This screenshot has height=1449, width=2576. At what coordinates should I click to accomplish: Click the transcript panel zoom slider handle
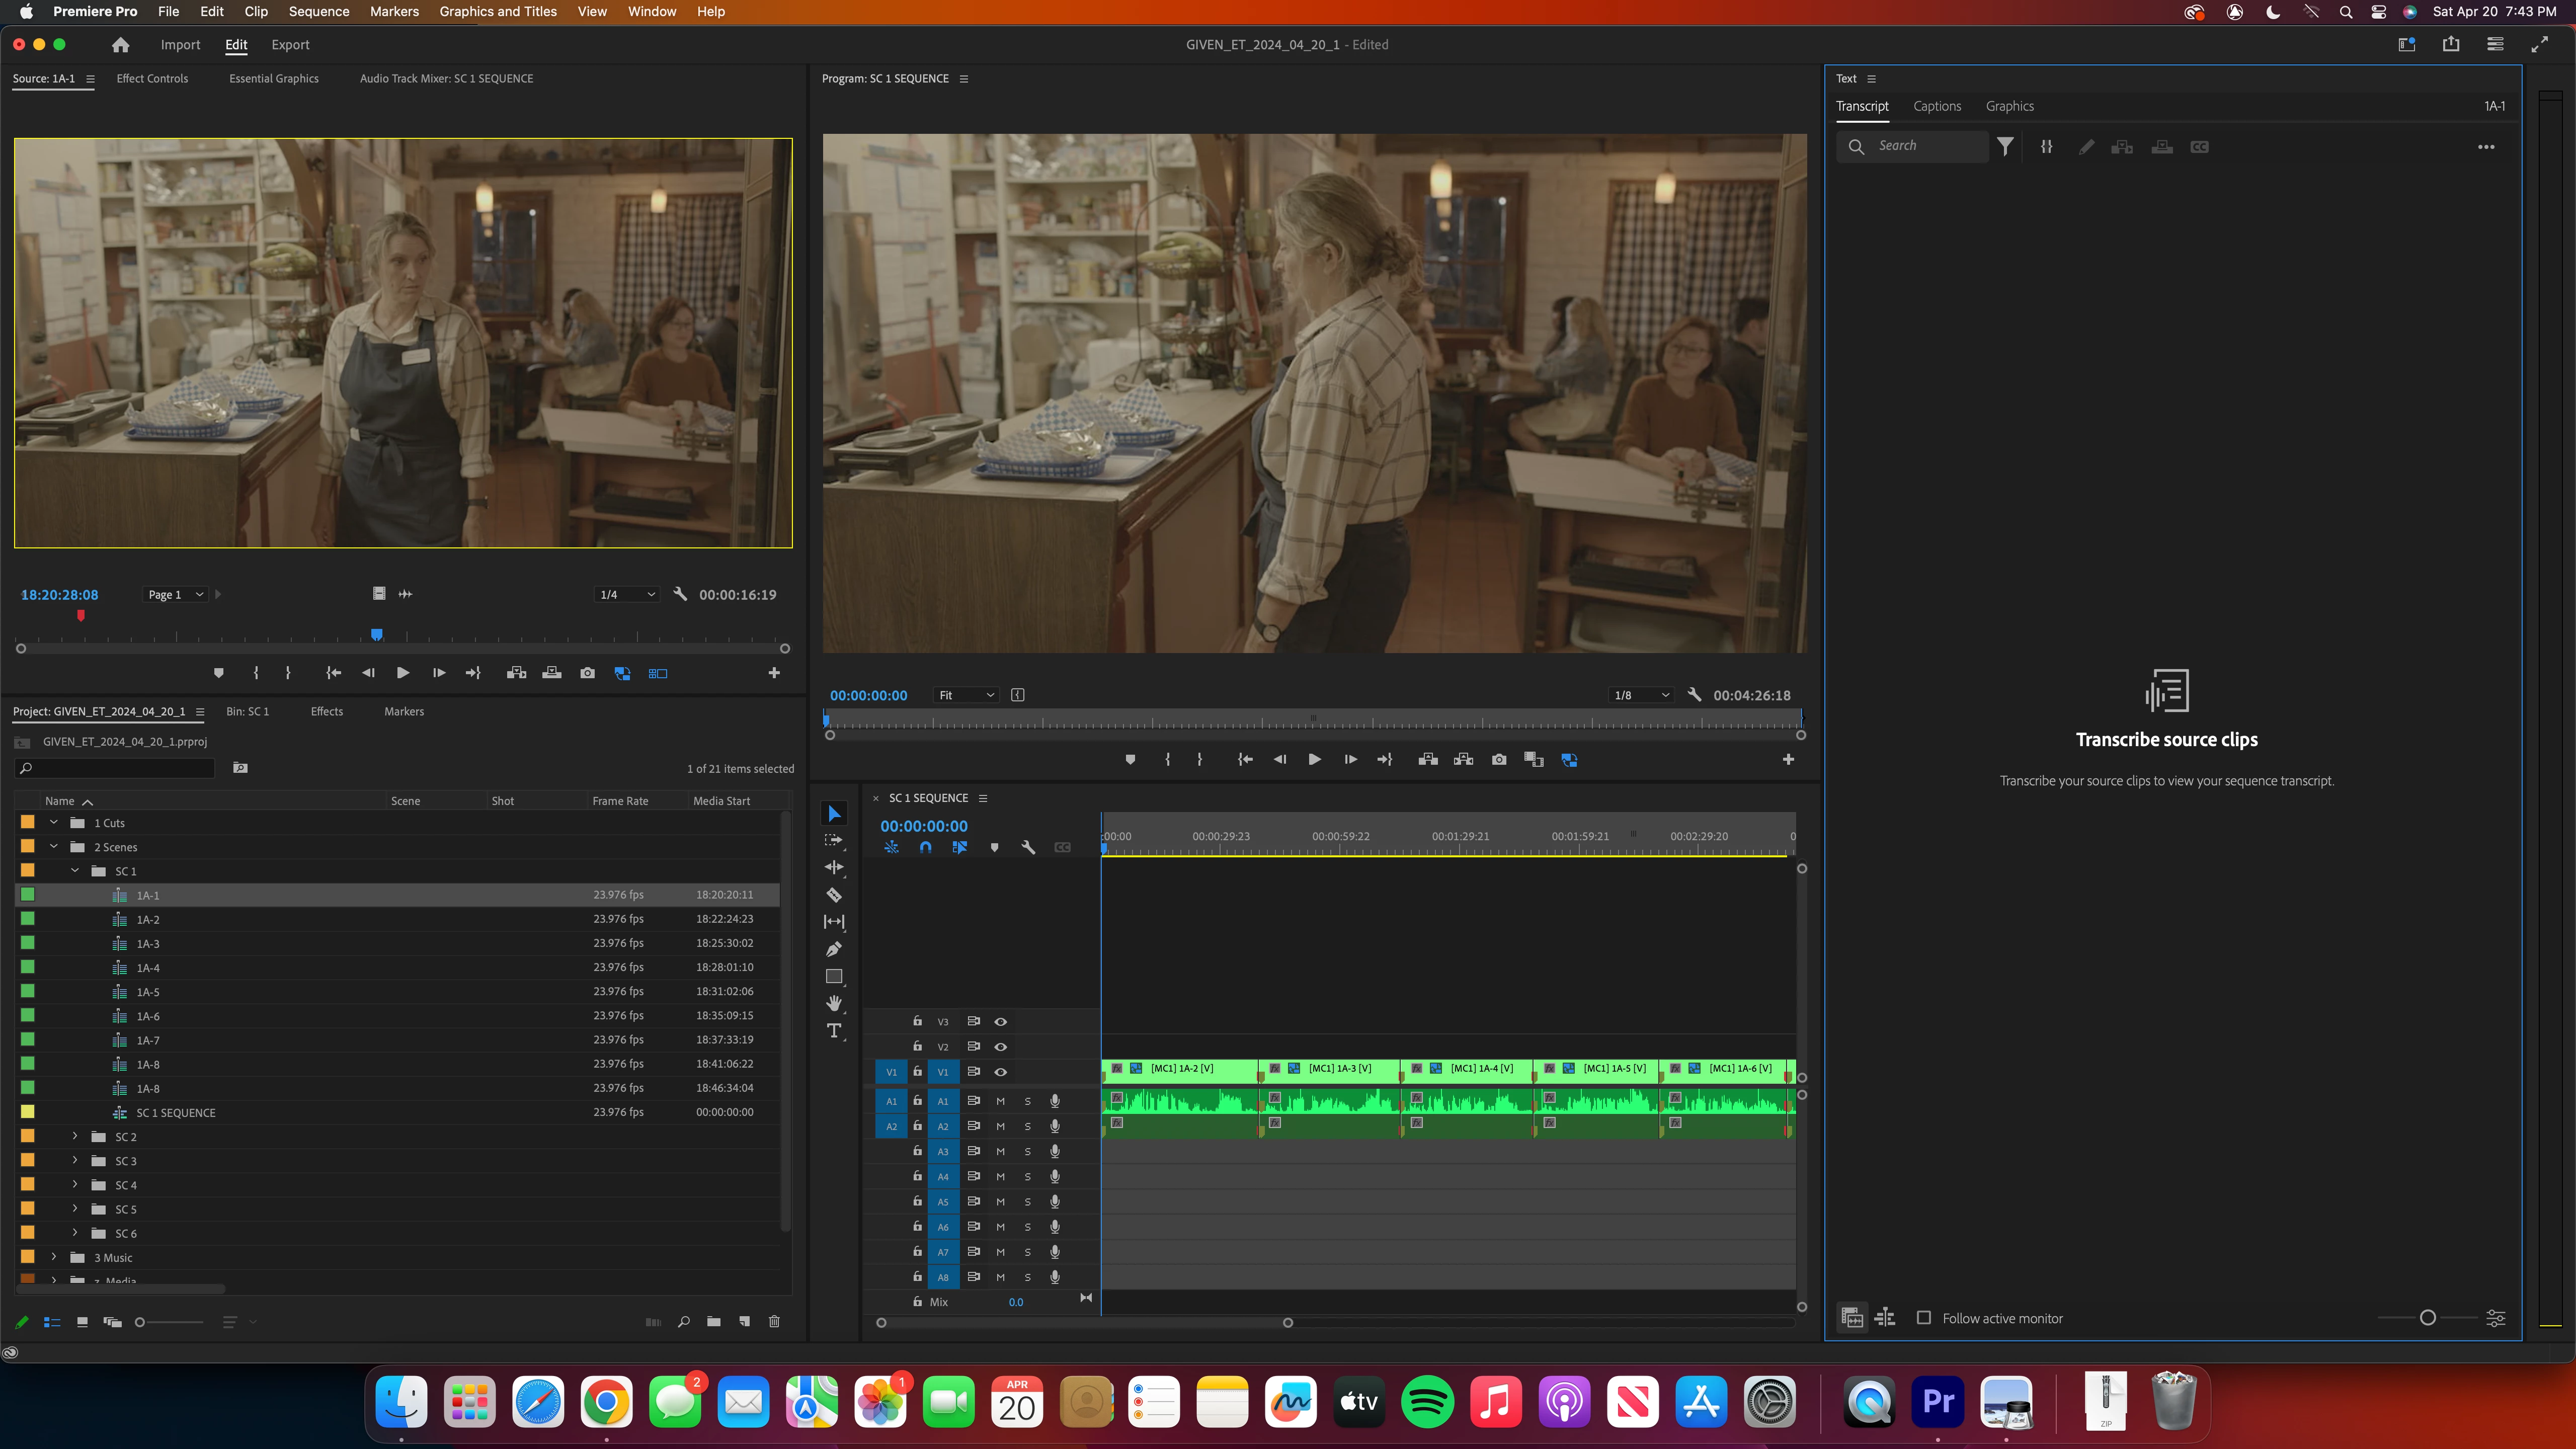coord(2427,1318)
